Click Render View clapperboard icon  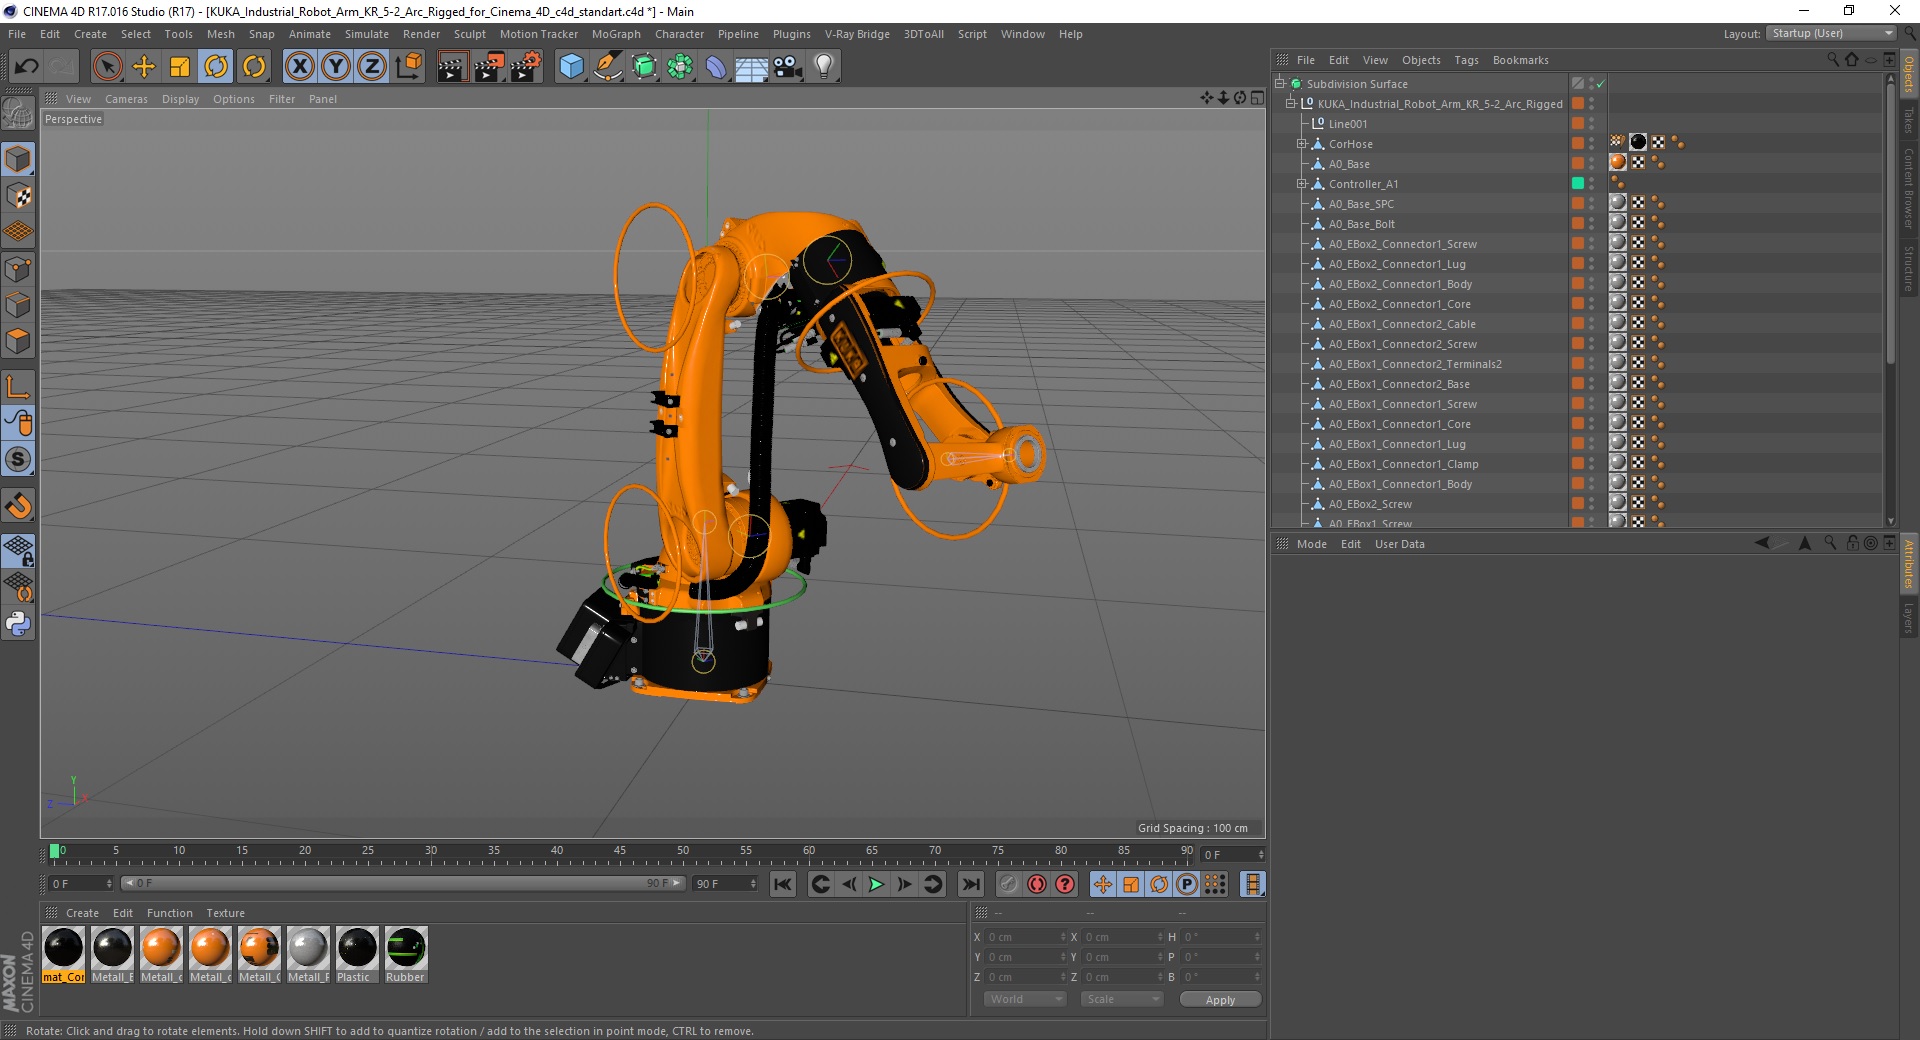click(x=451, y=67)
